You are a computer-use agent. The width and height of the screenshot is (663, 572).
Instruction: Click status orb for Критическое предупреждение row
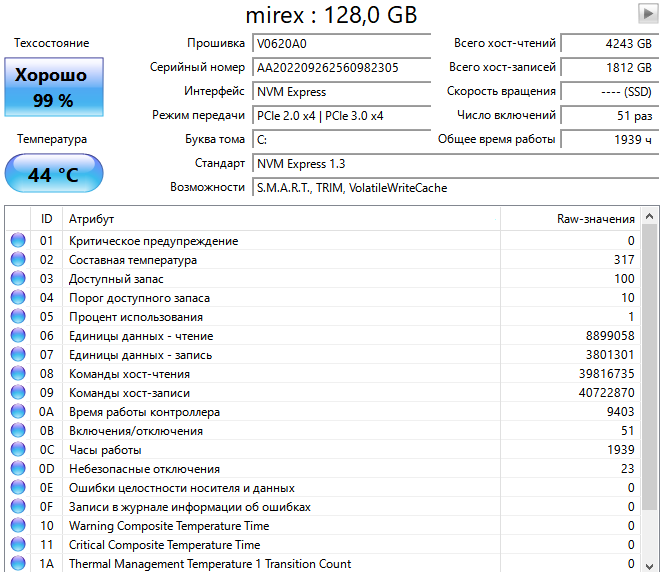[18, 241]
